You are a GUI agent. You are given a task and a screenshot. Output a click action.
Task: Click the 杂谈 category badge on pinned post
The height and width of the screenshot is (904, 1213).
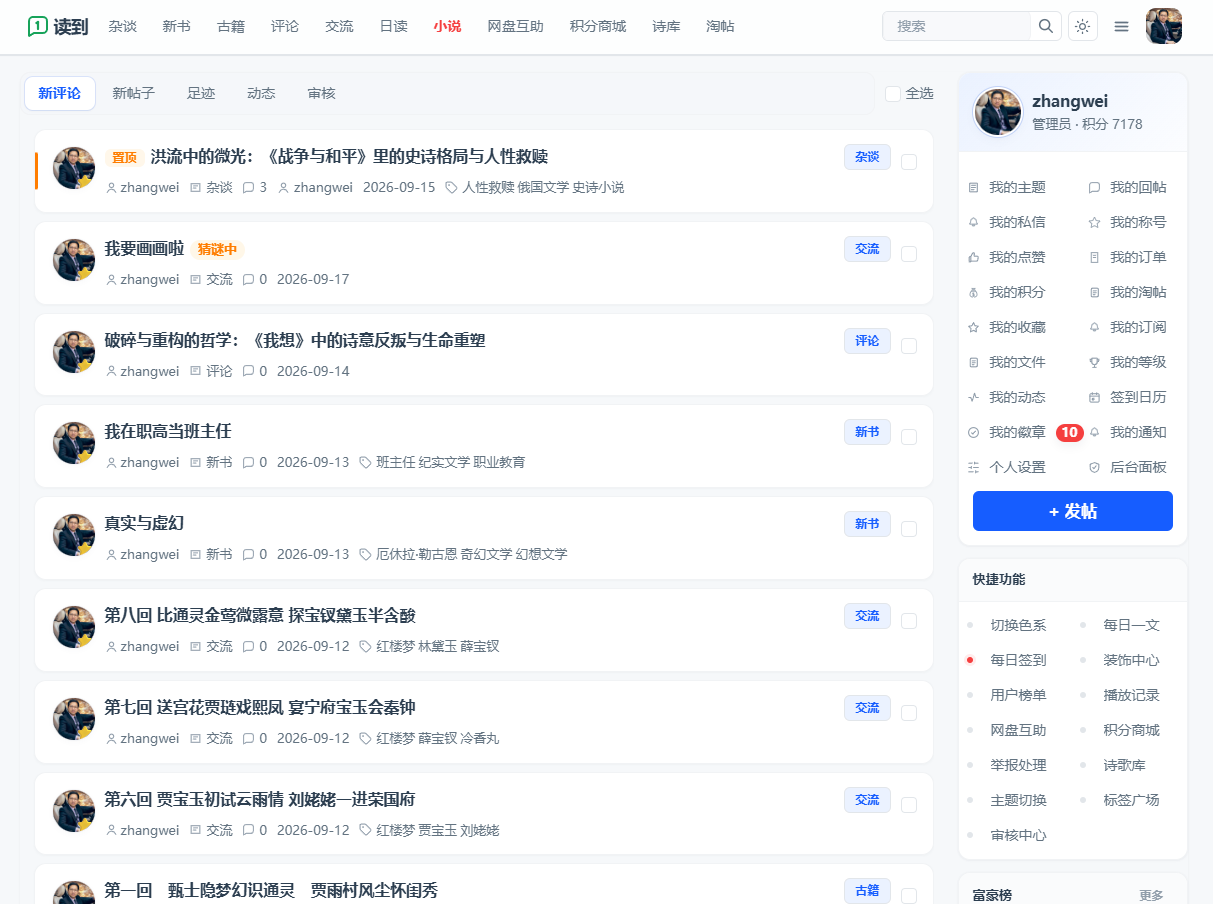tap(867, 157)
